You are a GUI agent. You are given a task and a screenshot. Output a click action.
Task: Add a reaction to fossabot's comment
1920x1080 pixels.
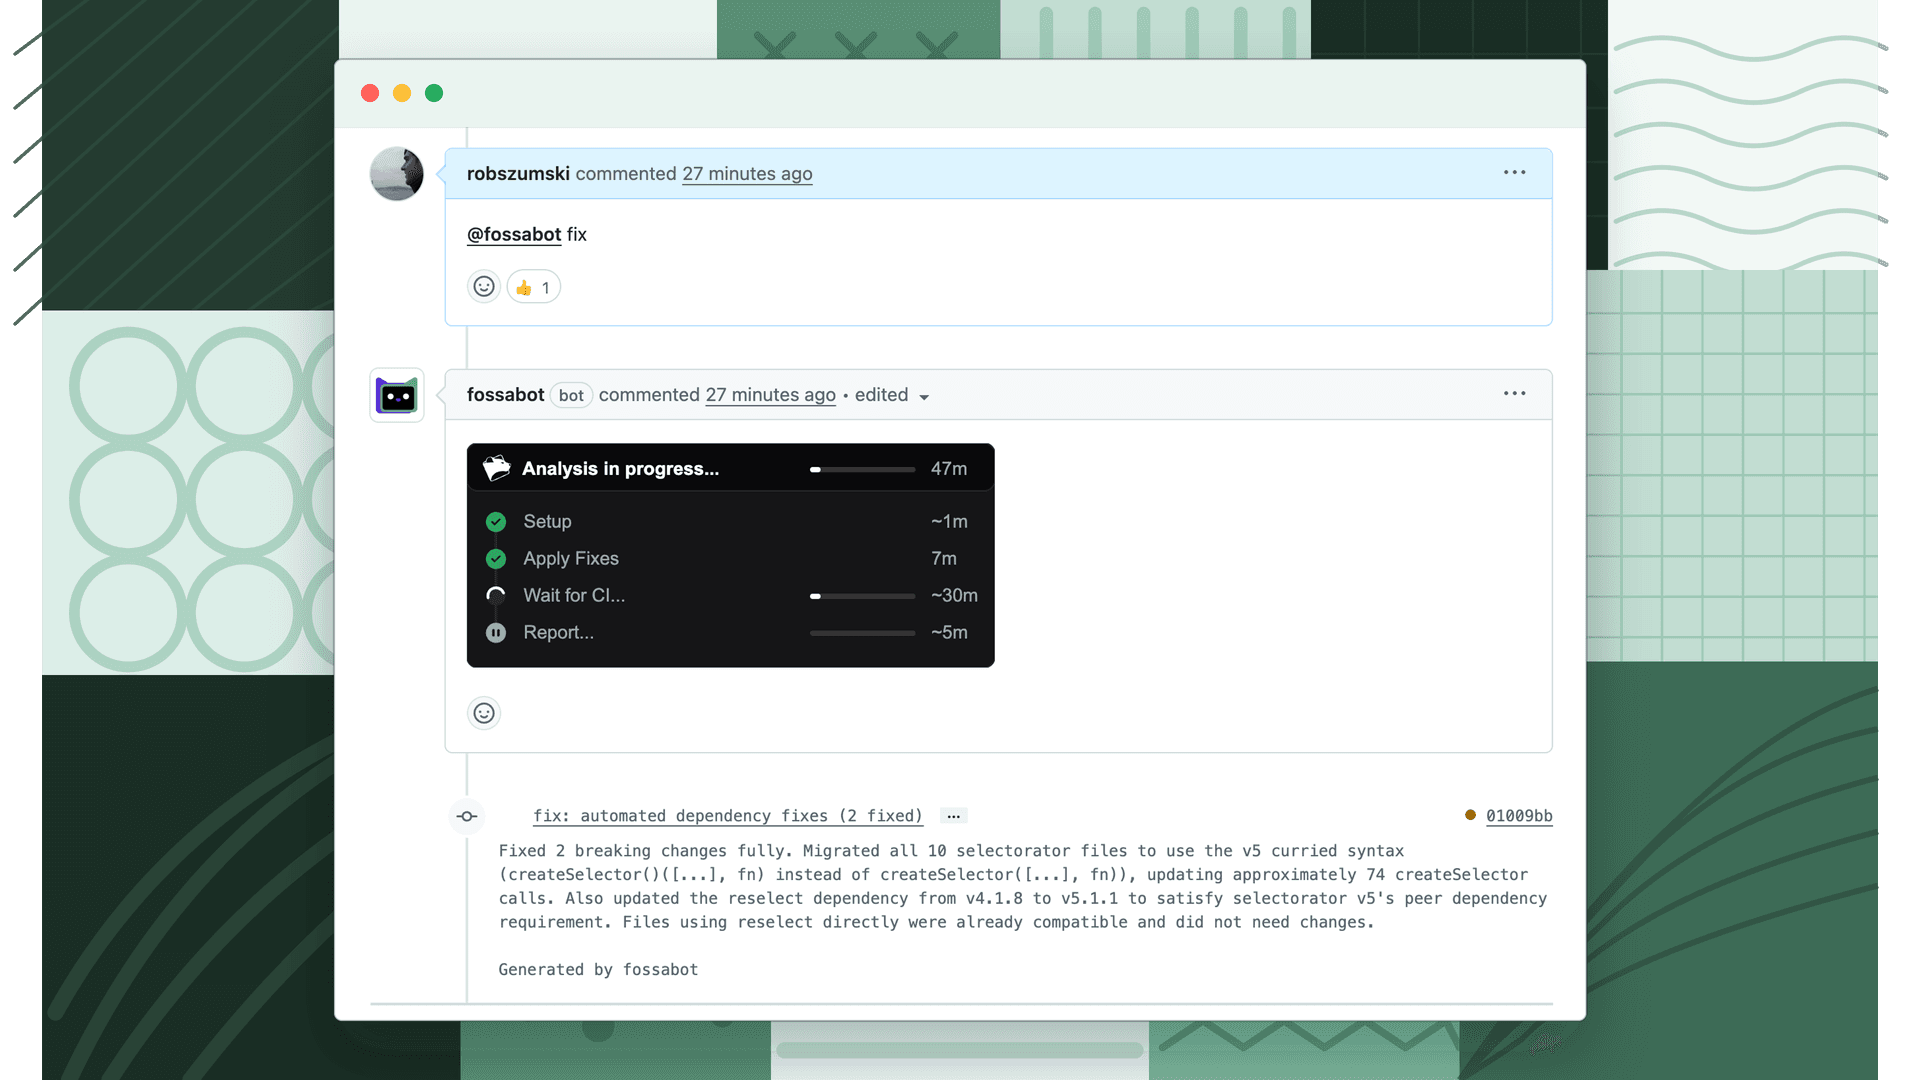[484, 713]
